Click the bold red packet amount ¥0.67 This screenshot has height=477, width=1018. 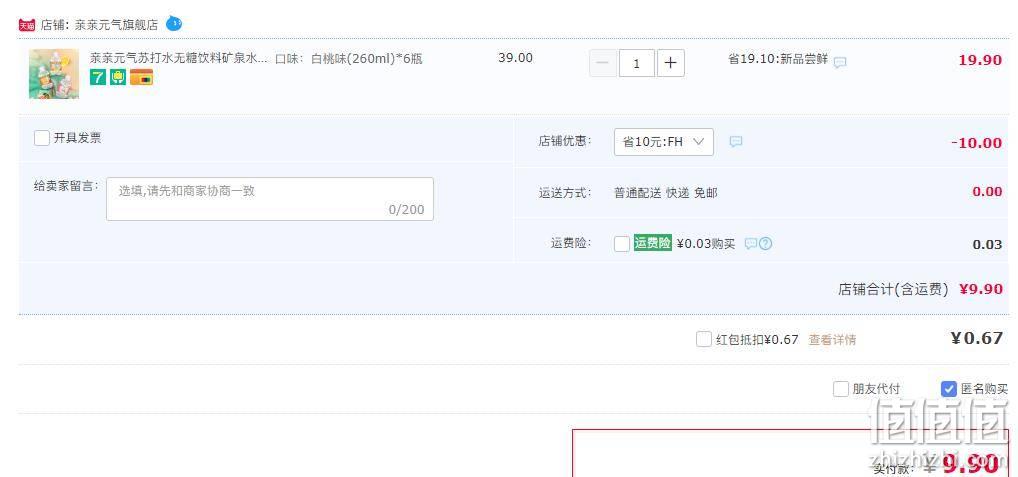click(x=976, y=338)
